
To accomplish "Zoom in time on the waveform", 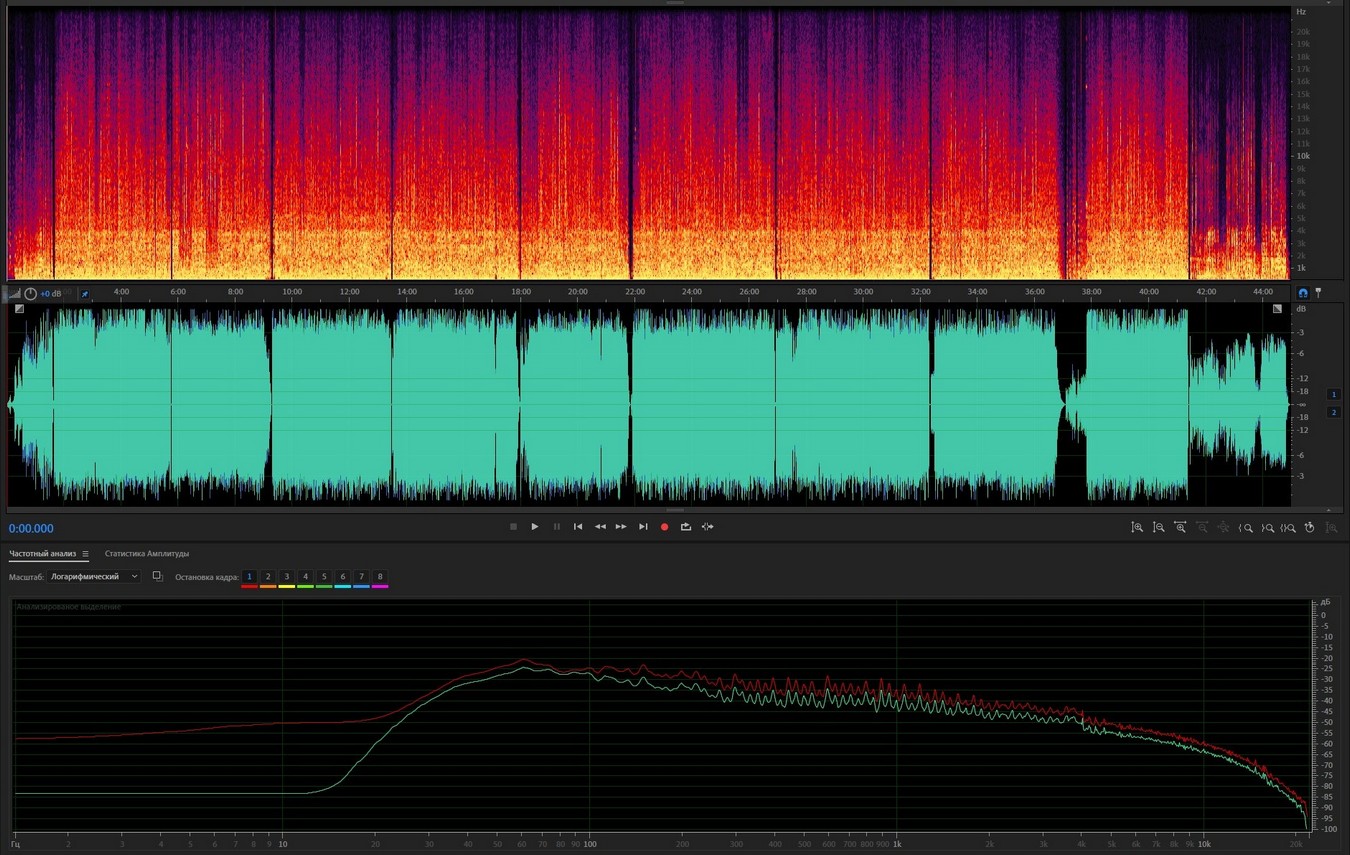I will coord(1180,527).
